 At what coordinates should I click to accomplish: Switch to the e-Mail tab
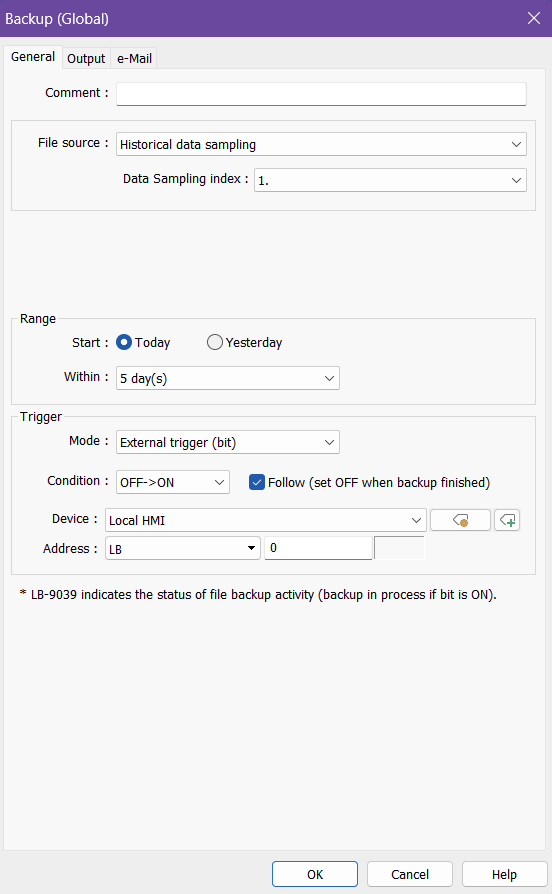click(x=134, y=58)
